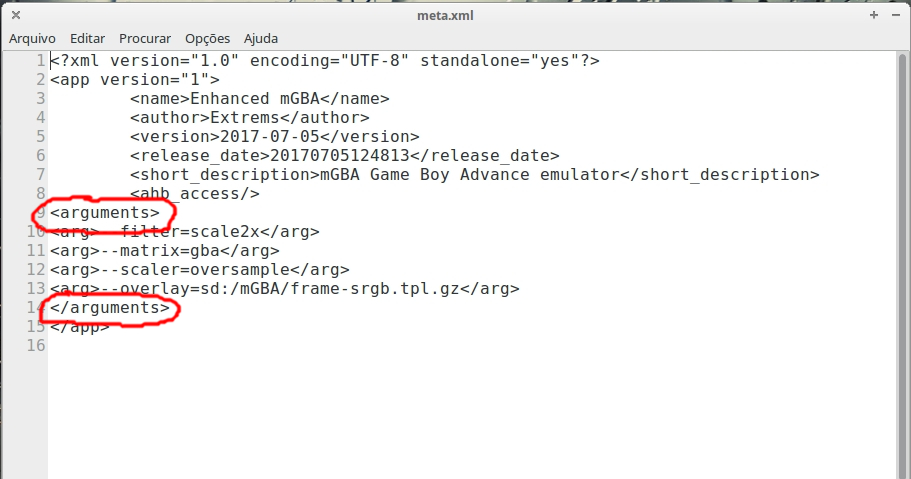Viewport: 911px width, 479px height.
Task: Open the Arquivo menu
Action: [x=33, y=38]
